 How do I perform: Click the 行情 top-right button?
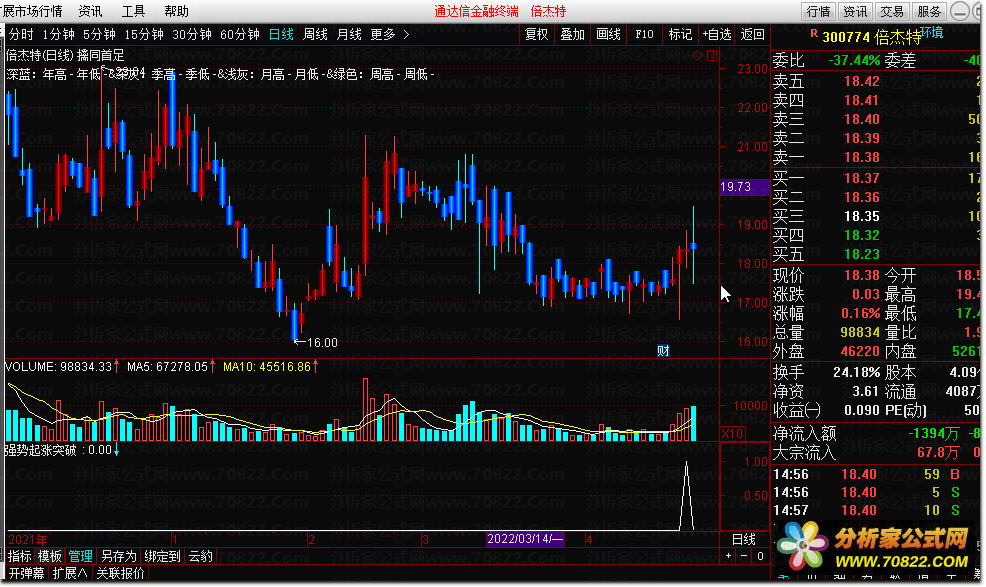[x=819, y=11]
